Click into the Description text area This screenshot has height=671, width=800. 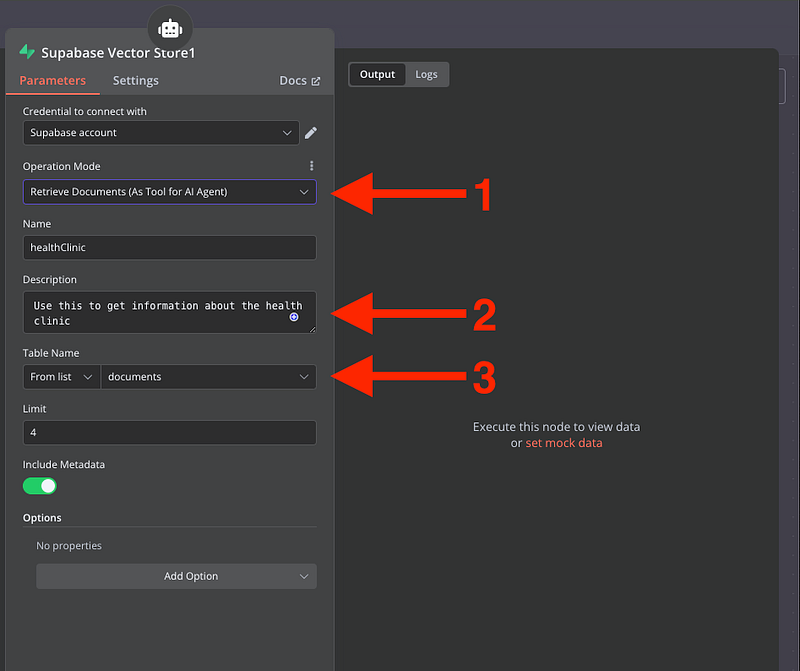tap(160, 312)
